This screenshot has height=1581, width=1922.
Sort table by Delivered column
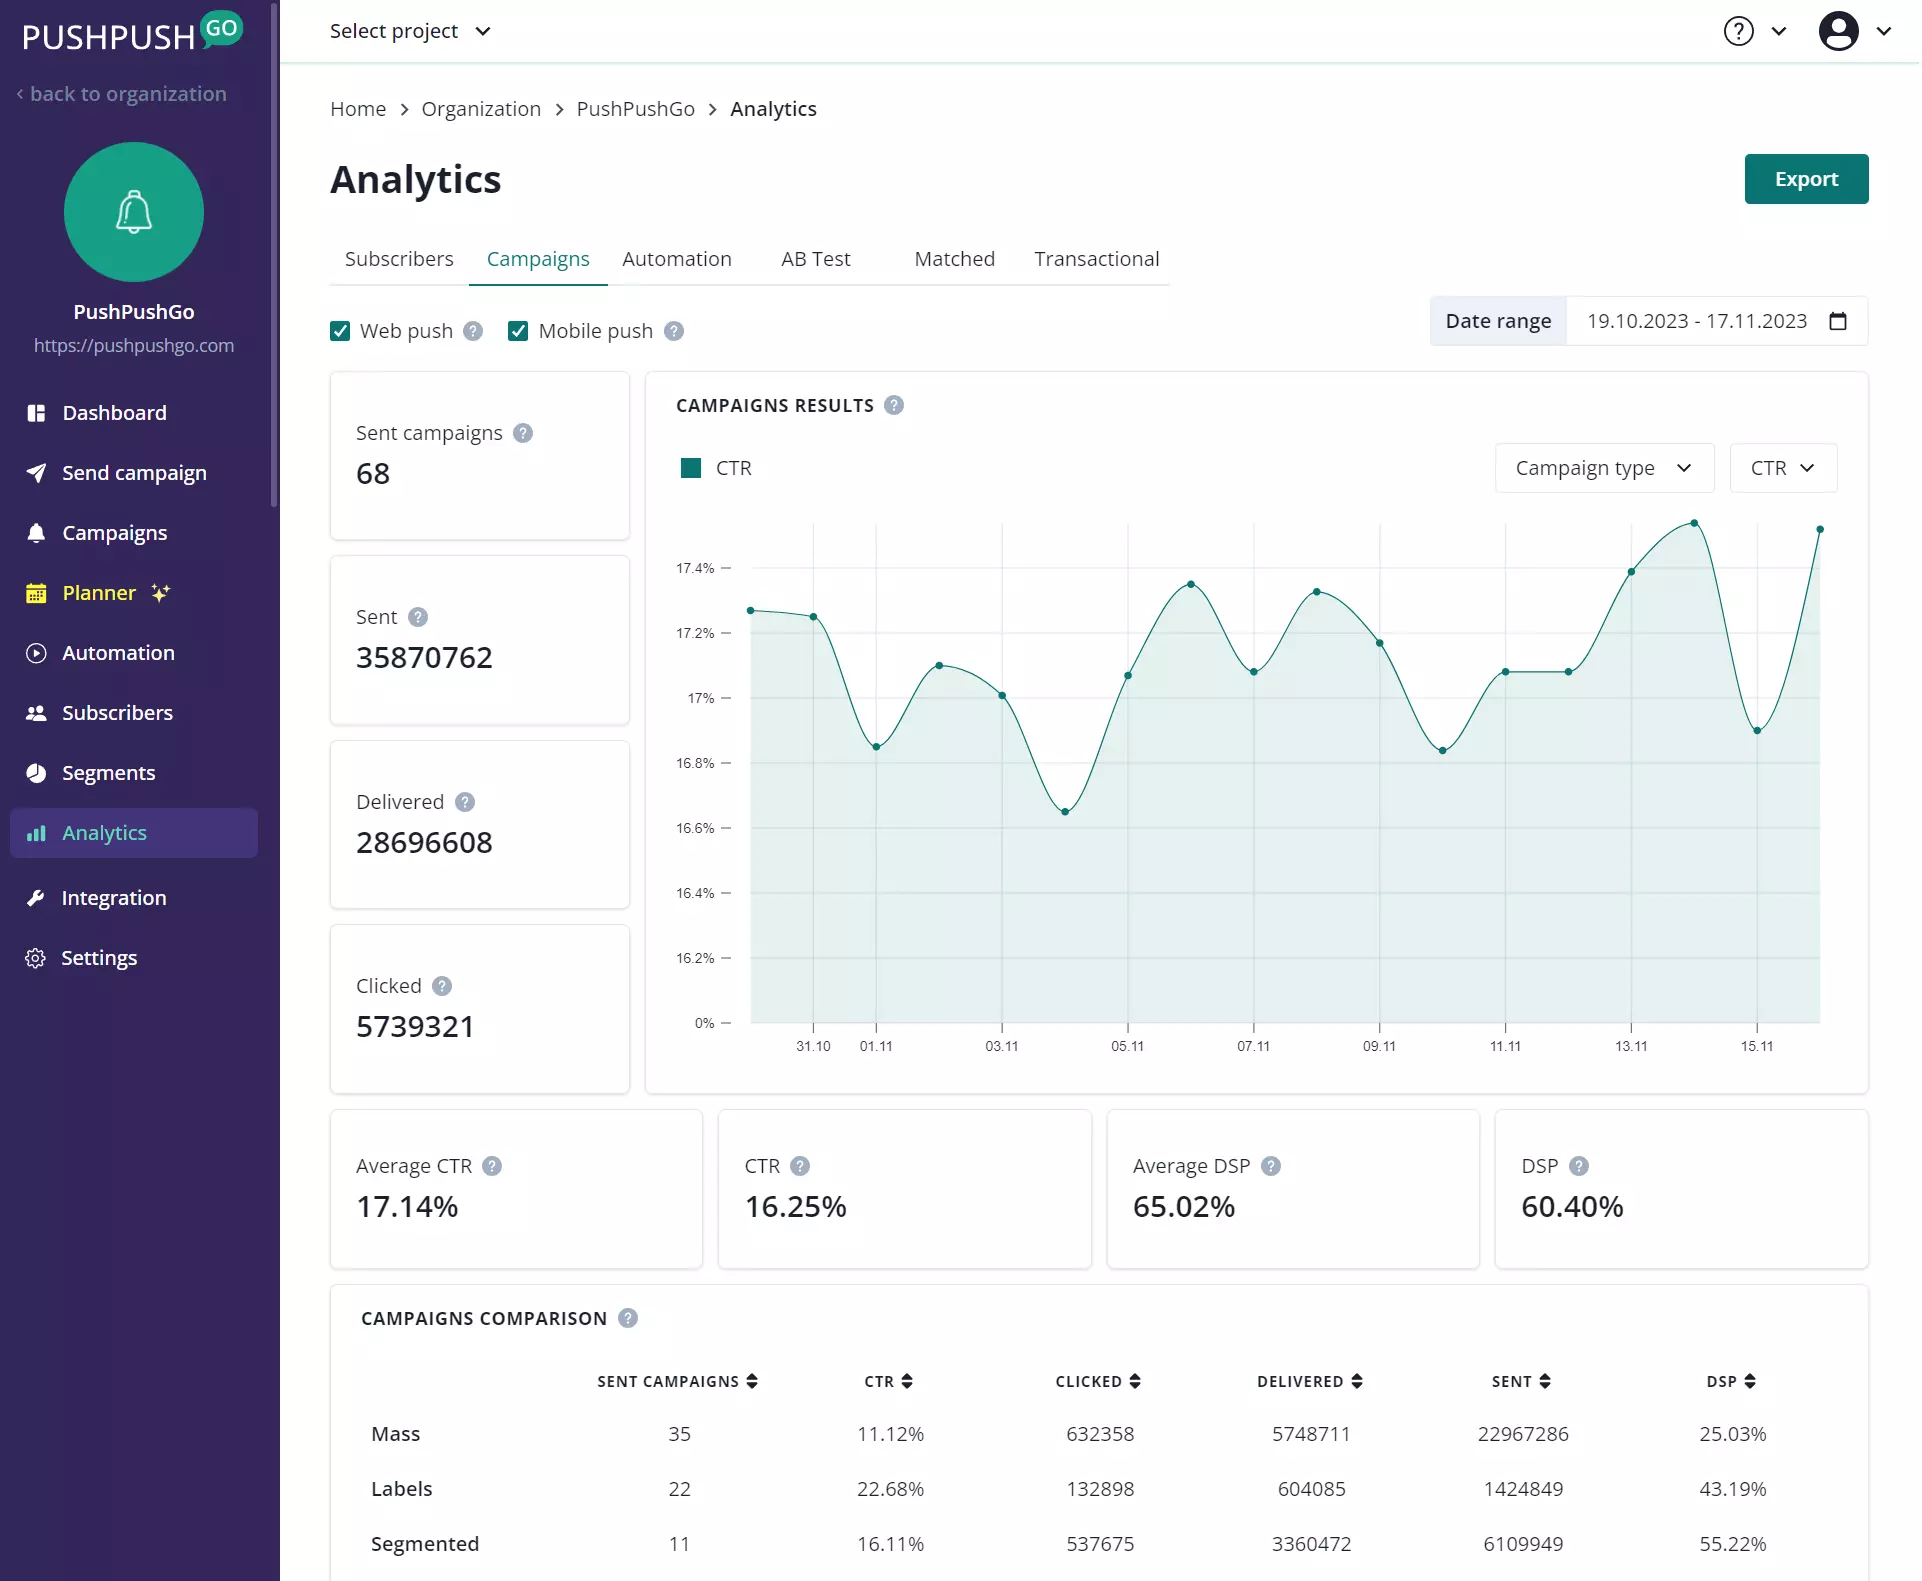[1310, 1381]
